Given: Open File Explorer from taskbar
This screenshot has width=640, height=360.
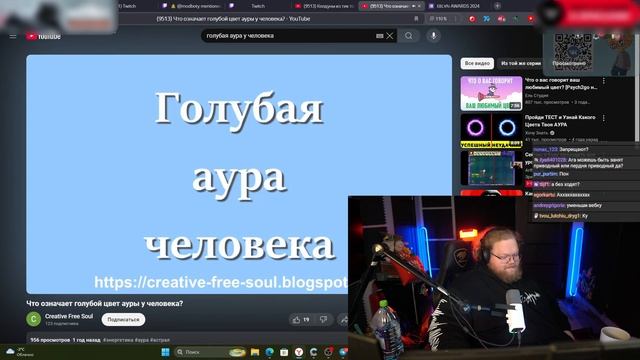Looking at the screenshot, I should [255, 352].
